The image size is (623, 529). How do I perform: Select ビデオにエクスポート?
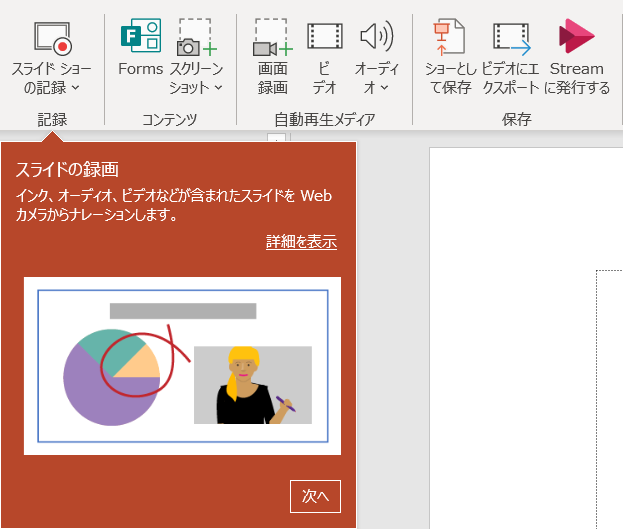click(x=511, y=56)
